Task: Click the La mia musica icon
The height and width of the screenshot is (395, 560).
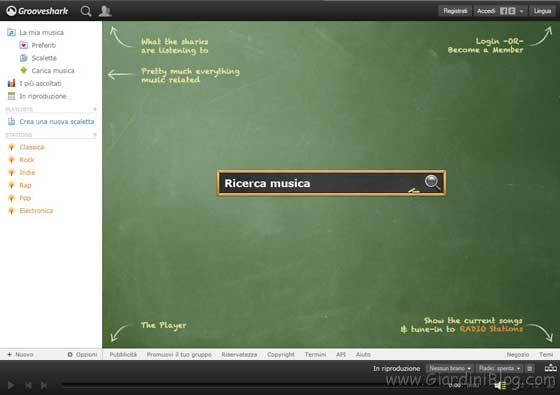Action: point(11,32)
